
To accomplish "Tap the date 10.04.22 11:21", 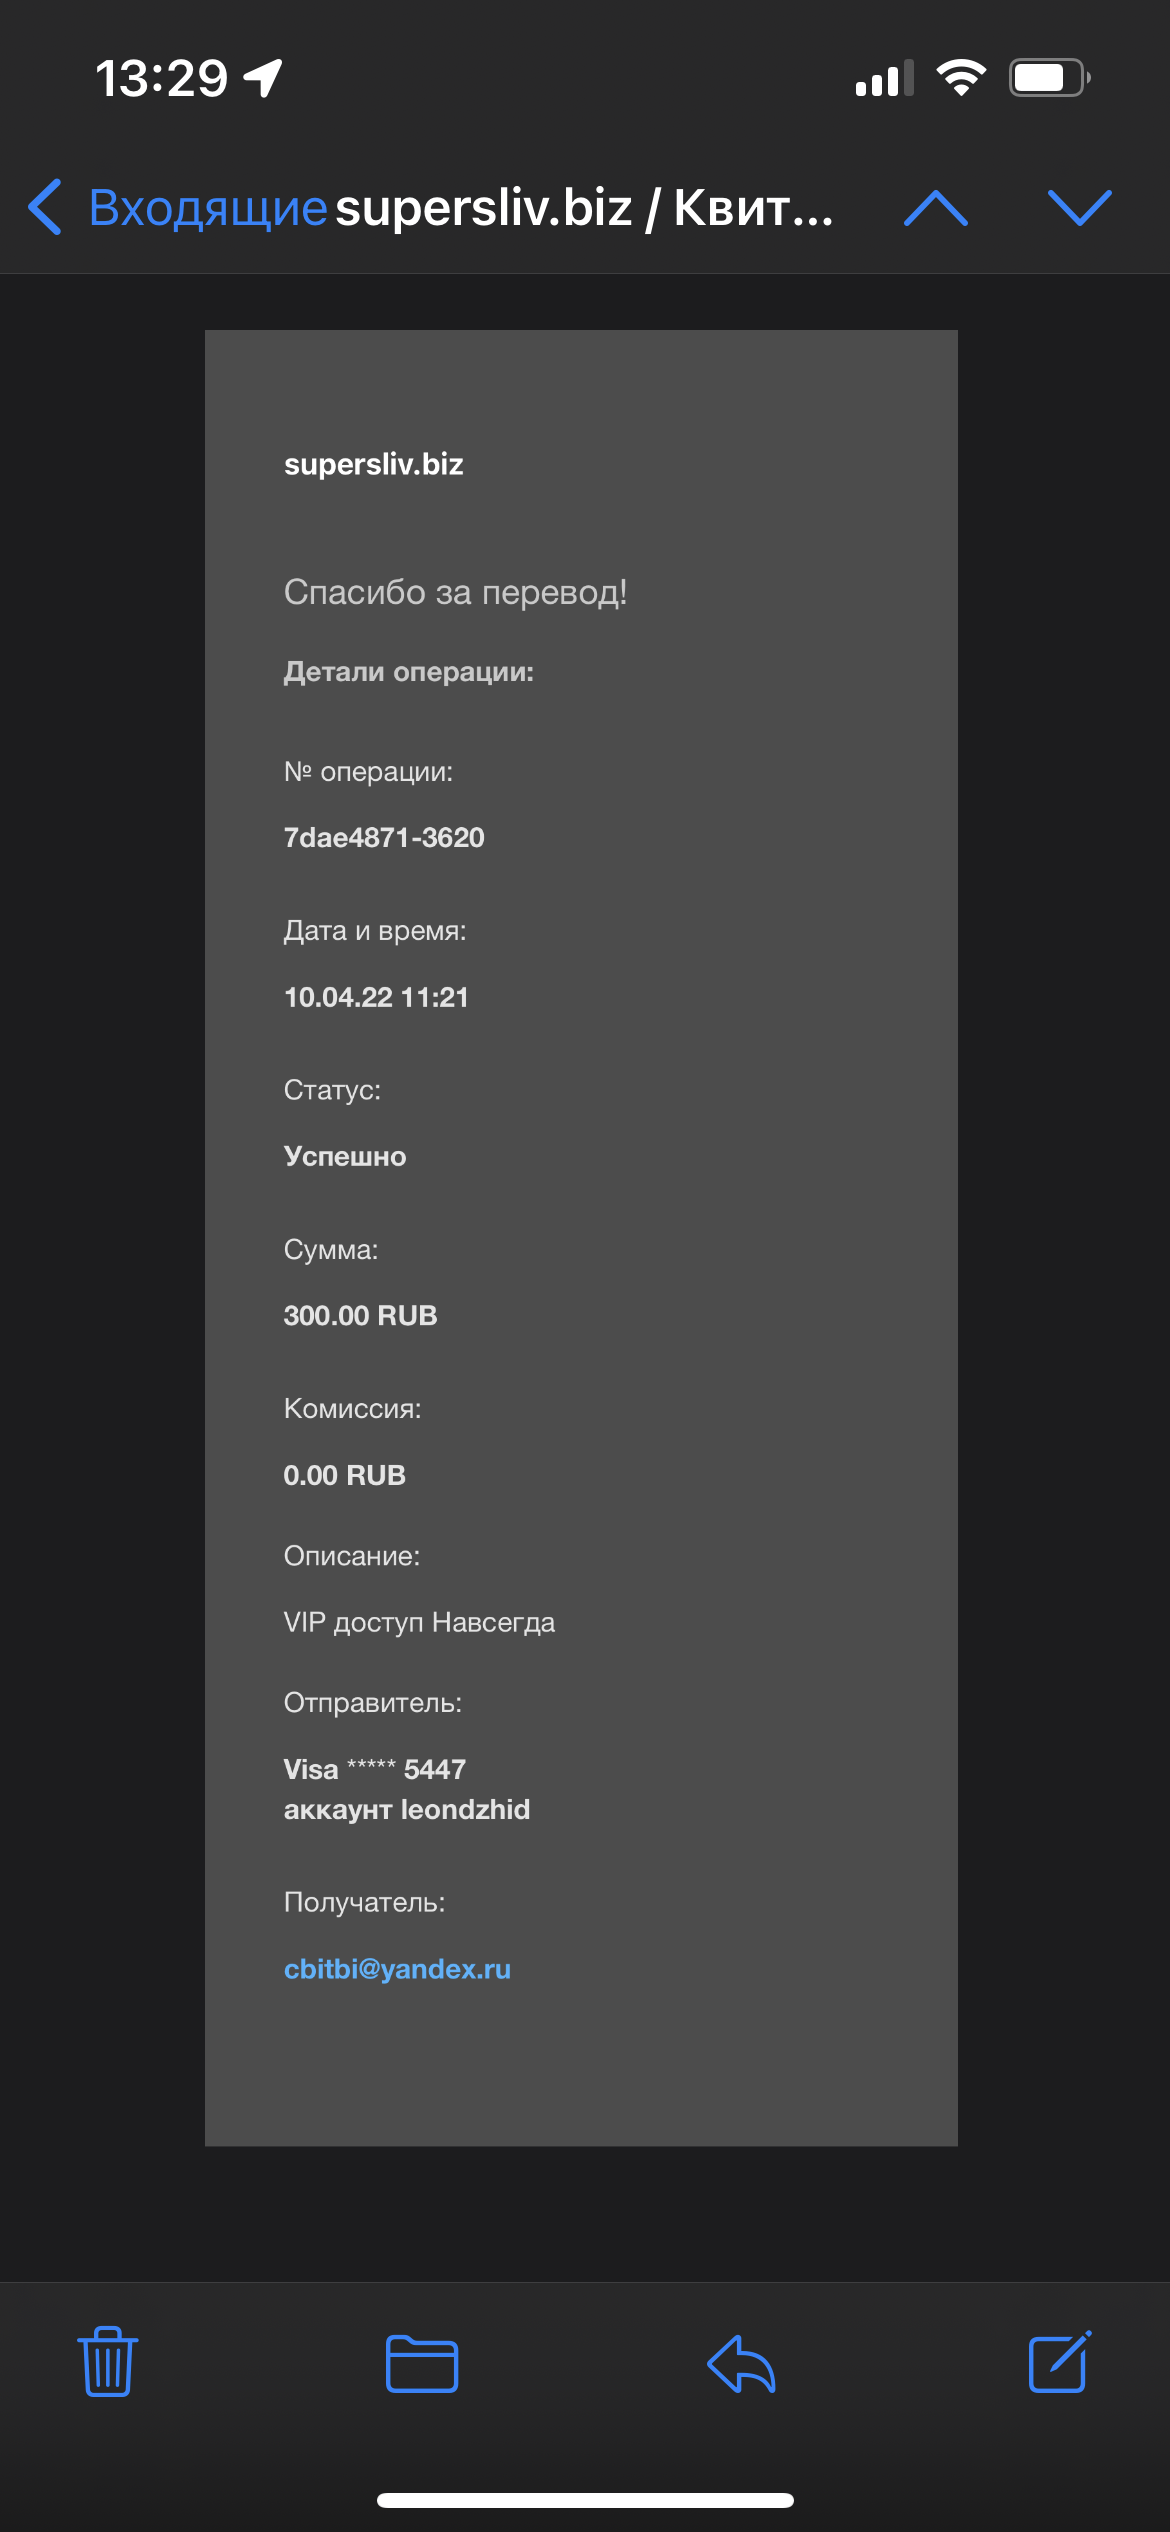I will (376, 997).
